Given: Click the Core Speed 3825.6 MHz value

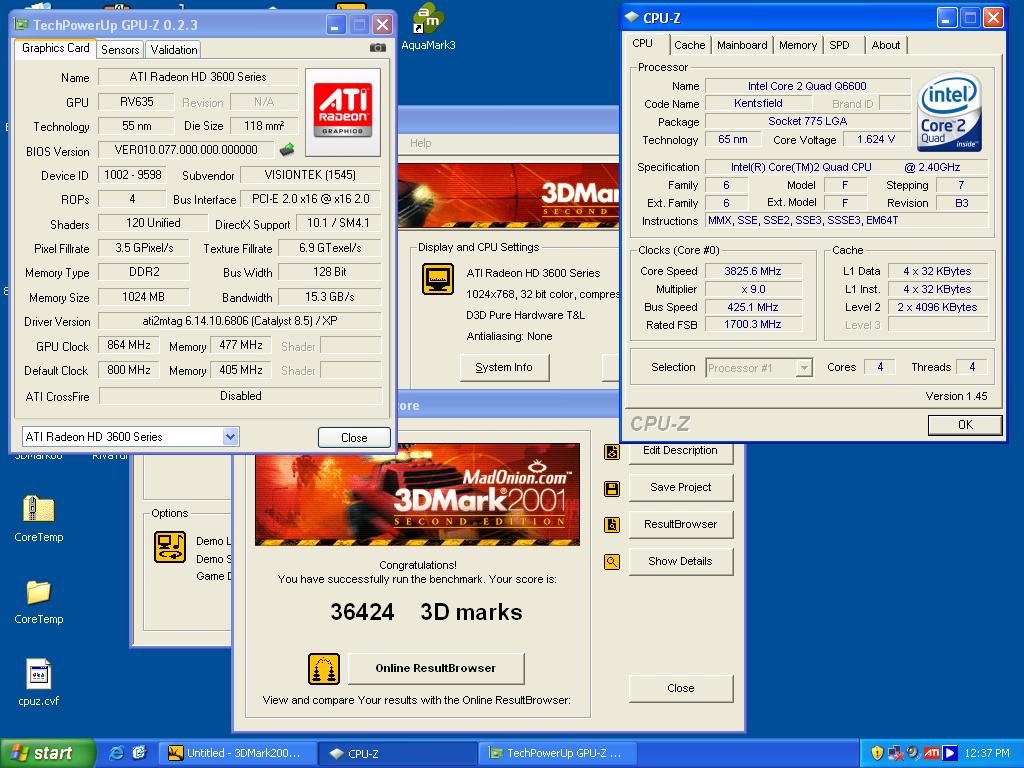Looking at the screenshot, I should [x=753, y=271].
